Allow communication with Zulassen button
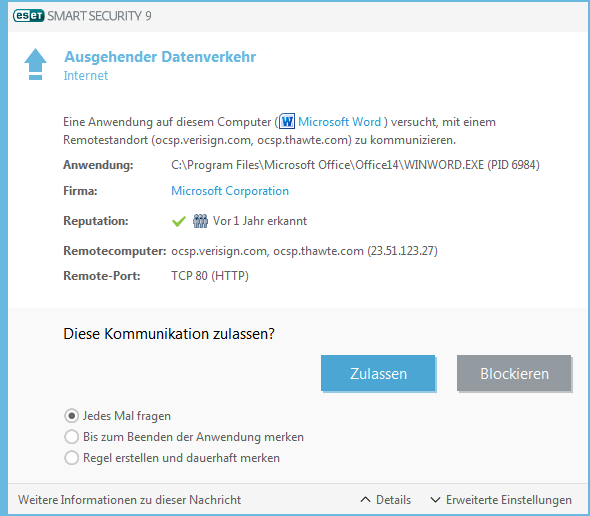Image resolution: width=590 pixels, height=516 pixels. (x=378, y=373)
